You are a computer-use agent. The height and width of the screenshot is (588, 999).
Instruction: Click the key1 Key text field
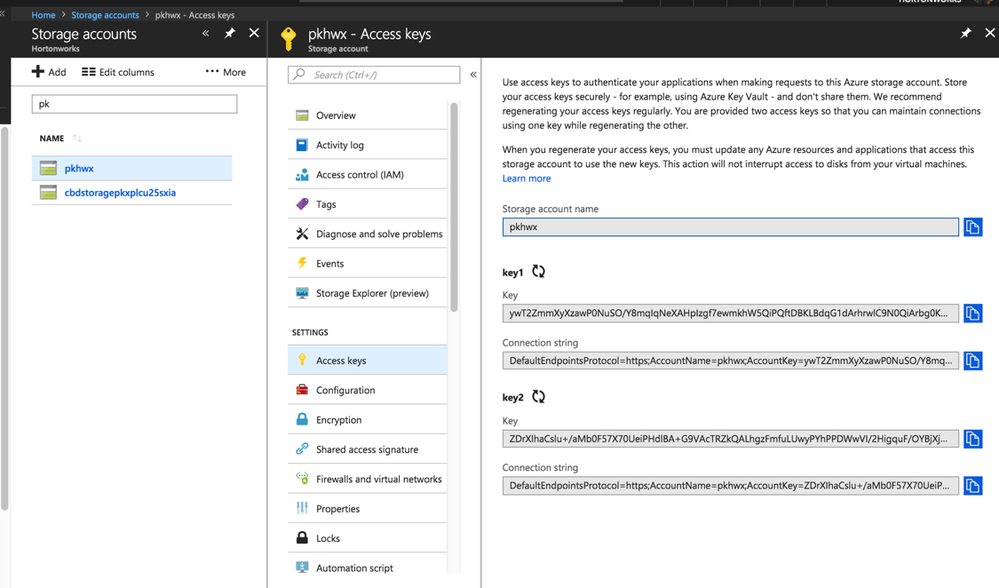(730, 313)
